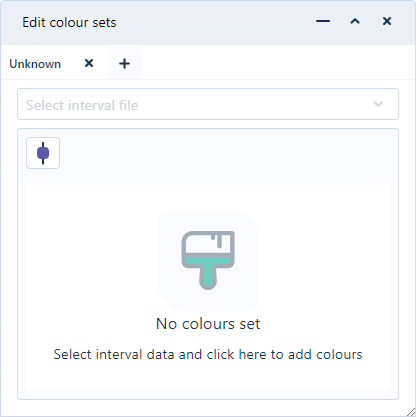Click the rounded tile behind the paintbrush
This screenshot has height=417, width=416.
[208, 261]
